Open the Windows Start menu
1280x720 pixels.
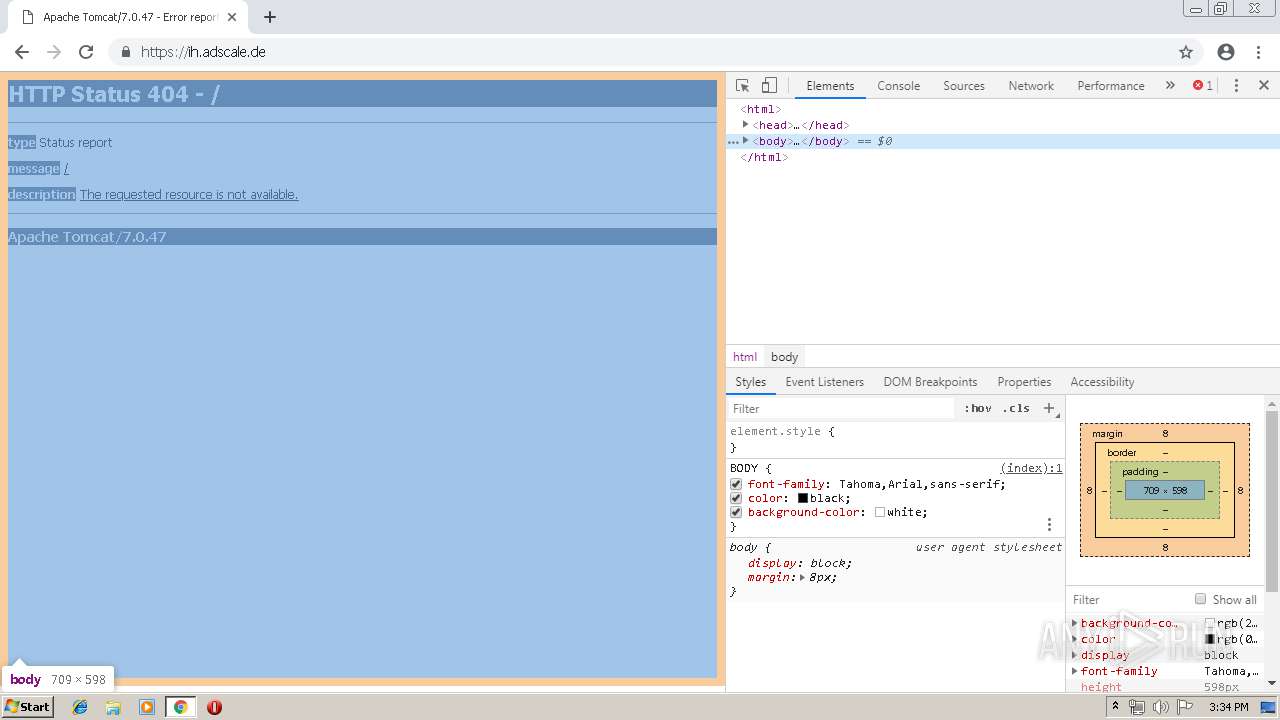(27, 707)
